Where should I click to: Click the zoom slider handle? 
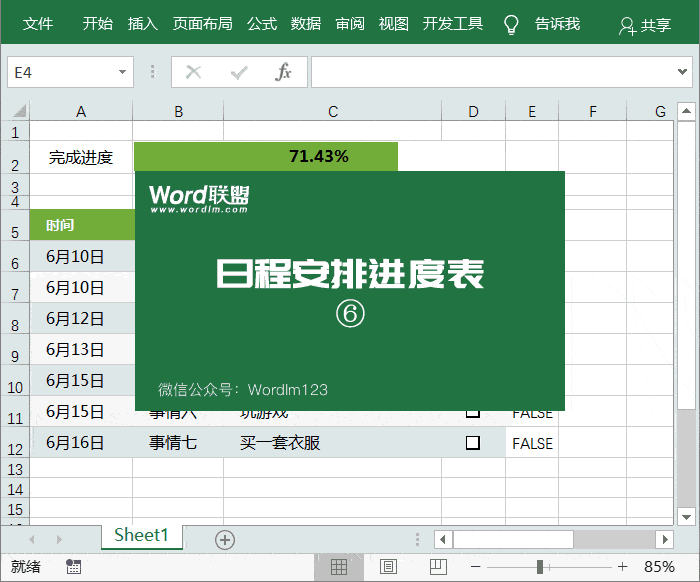tap(540, 567)
